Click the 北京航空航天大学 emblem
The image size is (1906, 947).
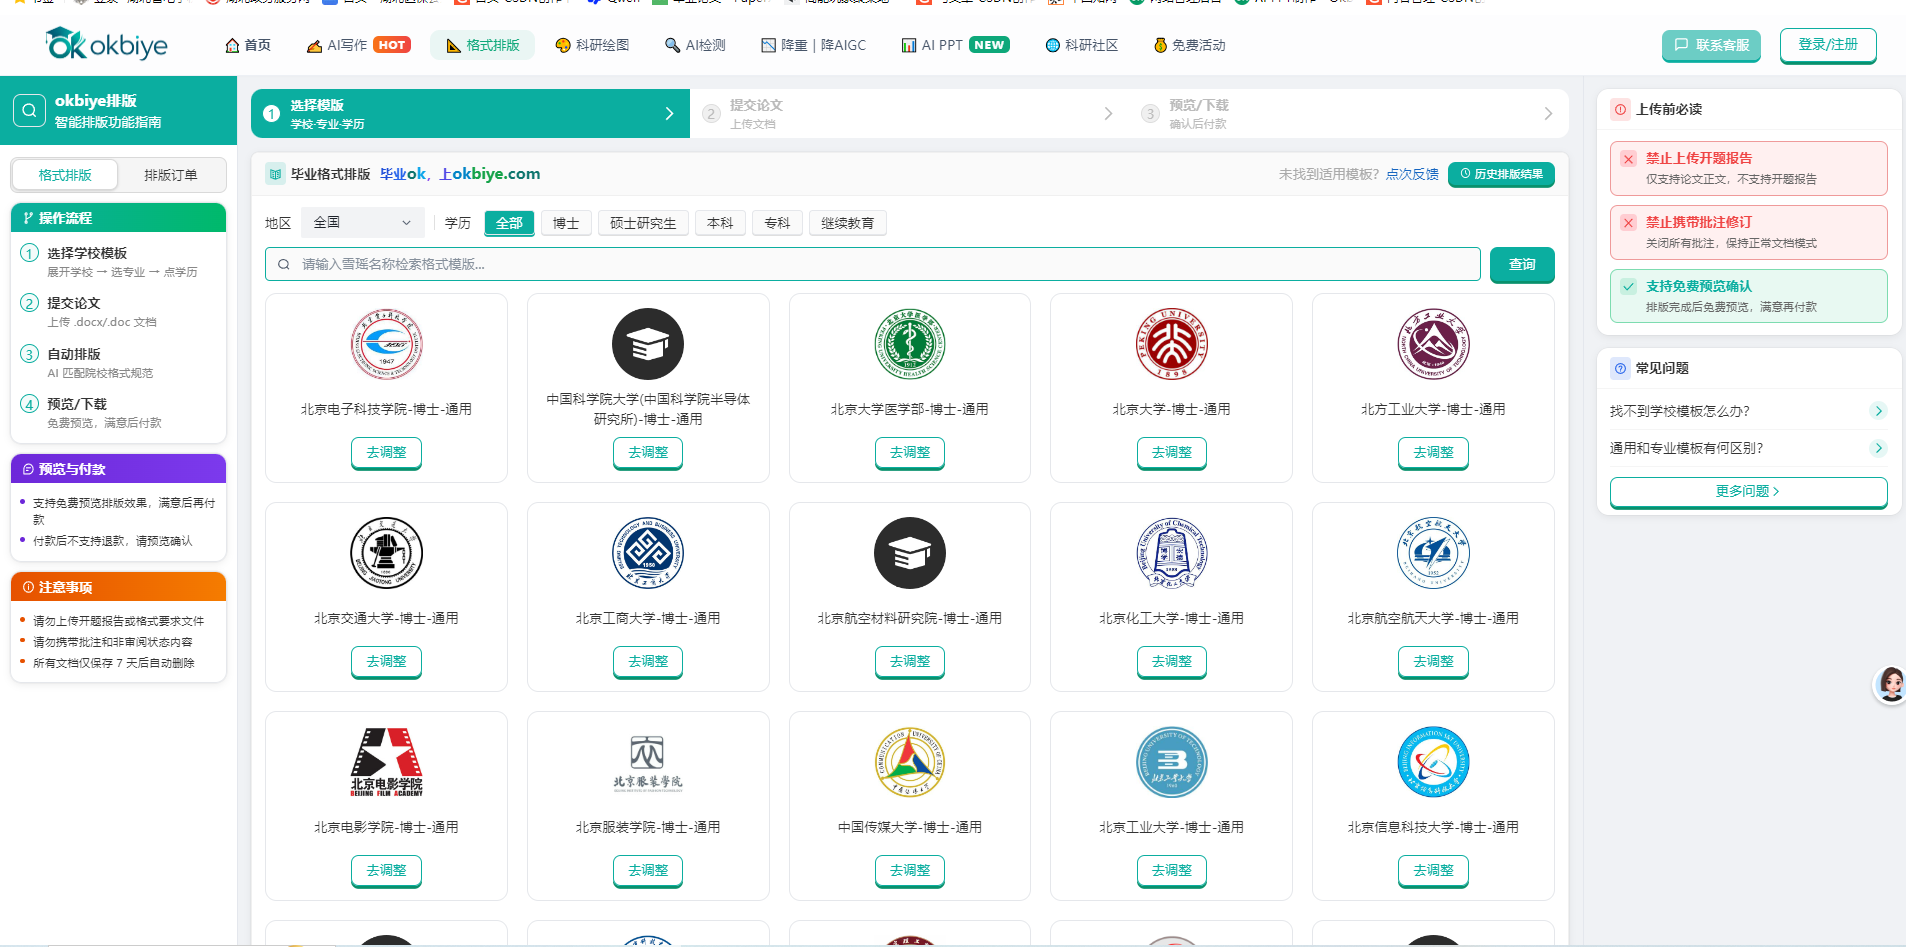pyautogui.click(x=1433, y=553)
